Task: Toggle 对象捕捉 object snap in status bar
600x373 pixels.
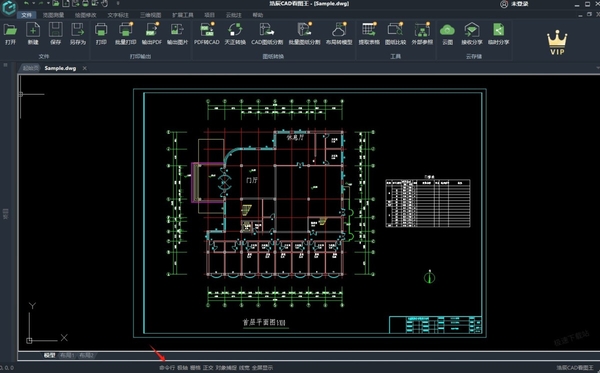Action: [226, 368]
